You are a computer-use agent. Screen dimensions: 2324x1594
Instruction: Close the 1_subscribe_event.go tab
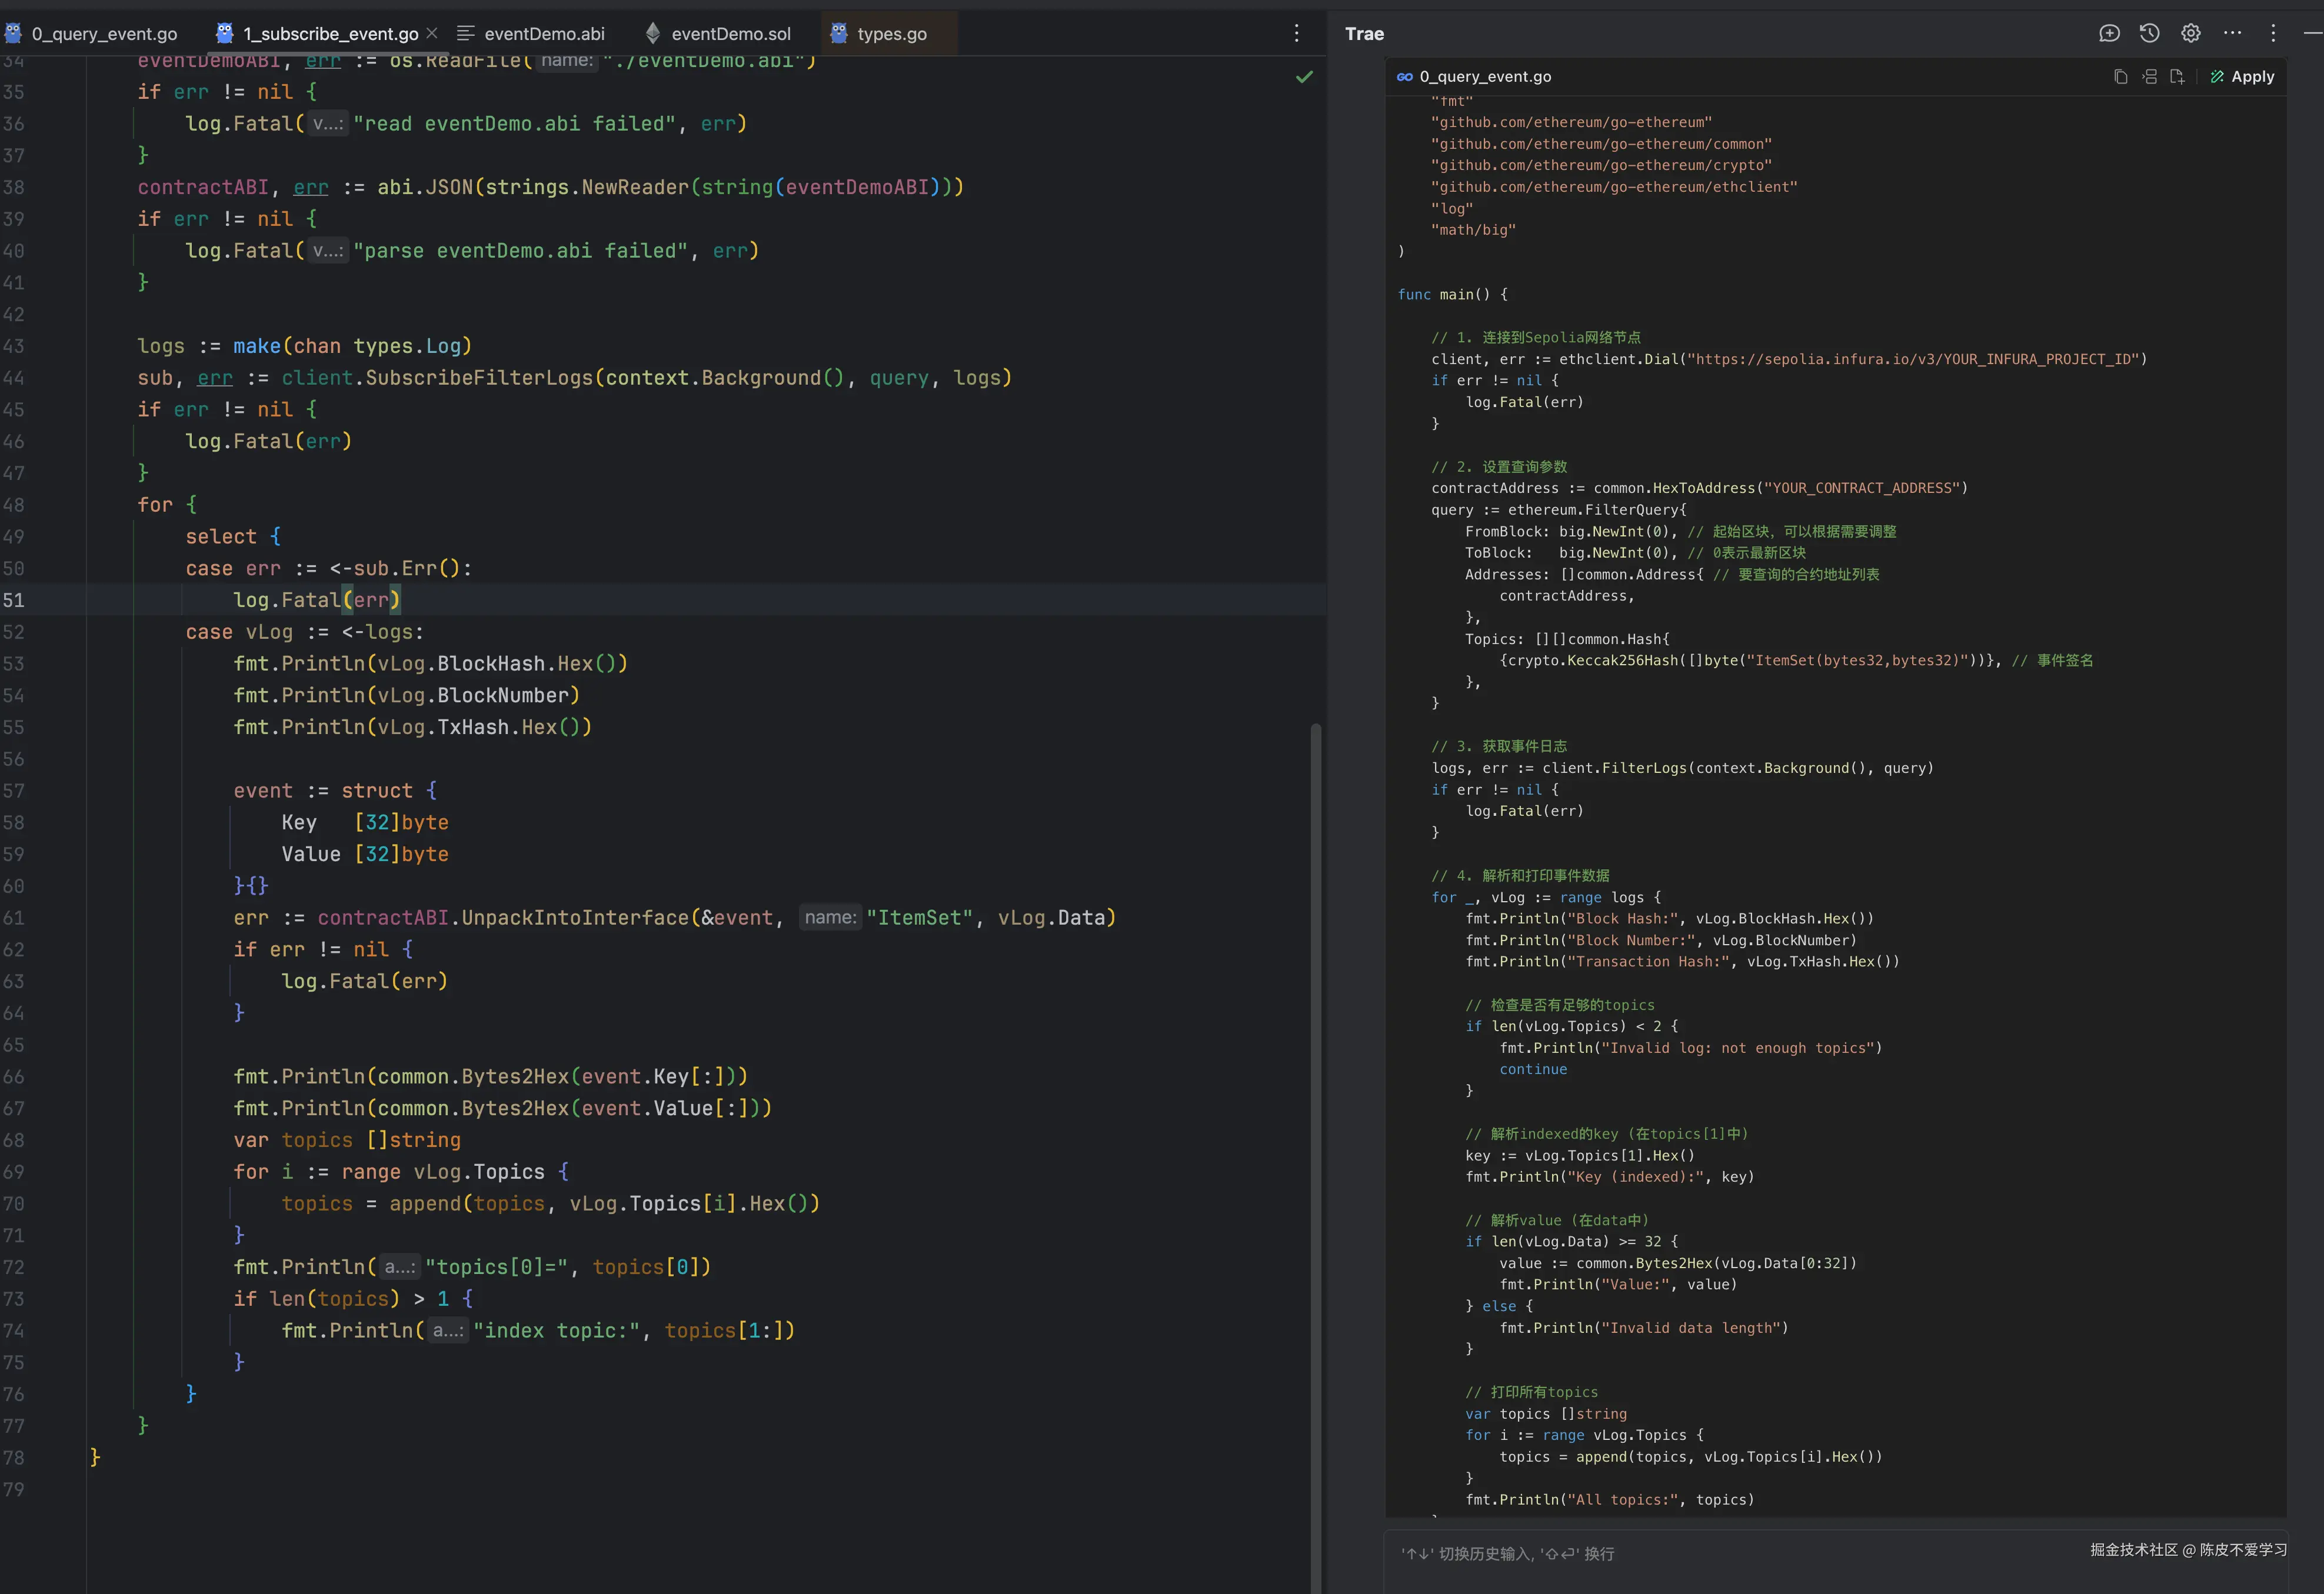[x=432, y=34]
